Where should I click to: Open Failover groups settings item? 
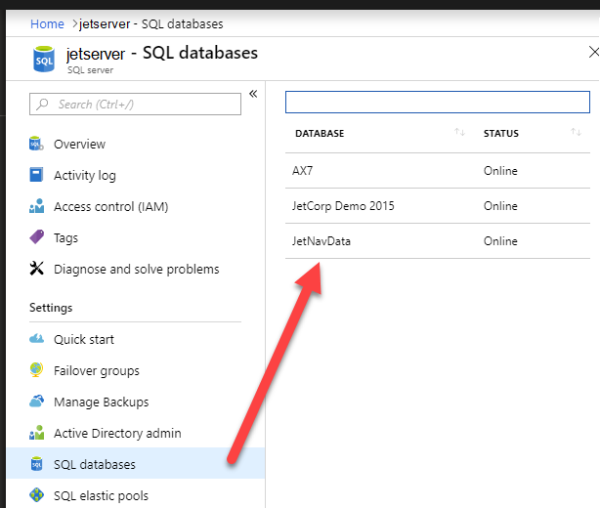[x=96, y=371]
